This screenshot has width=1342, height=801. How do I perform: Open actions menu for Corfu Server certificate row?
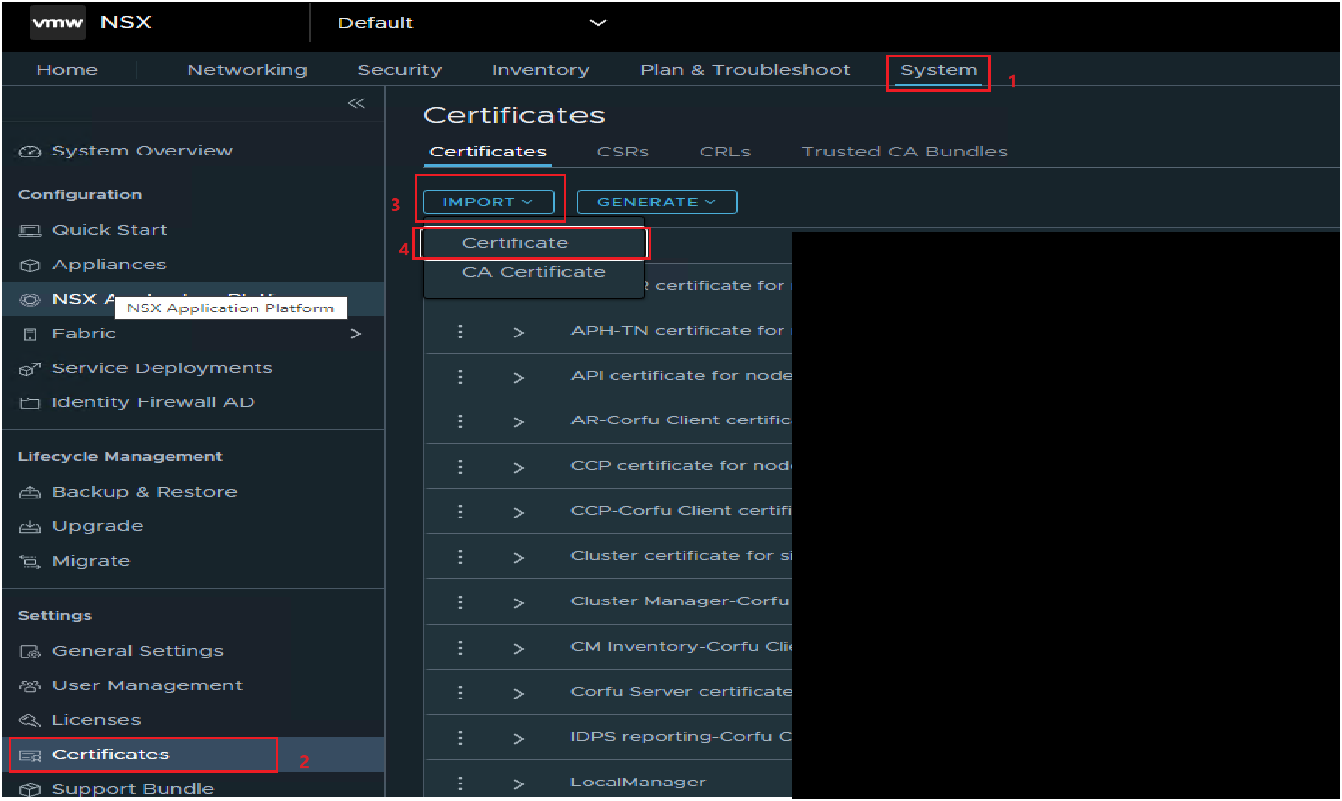(x=460, y=692)
